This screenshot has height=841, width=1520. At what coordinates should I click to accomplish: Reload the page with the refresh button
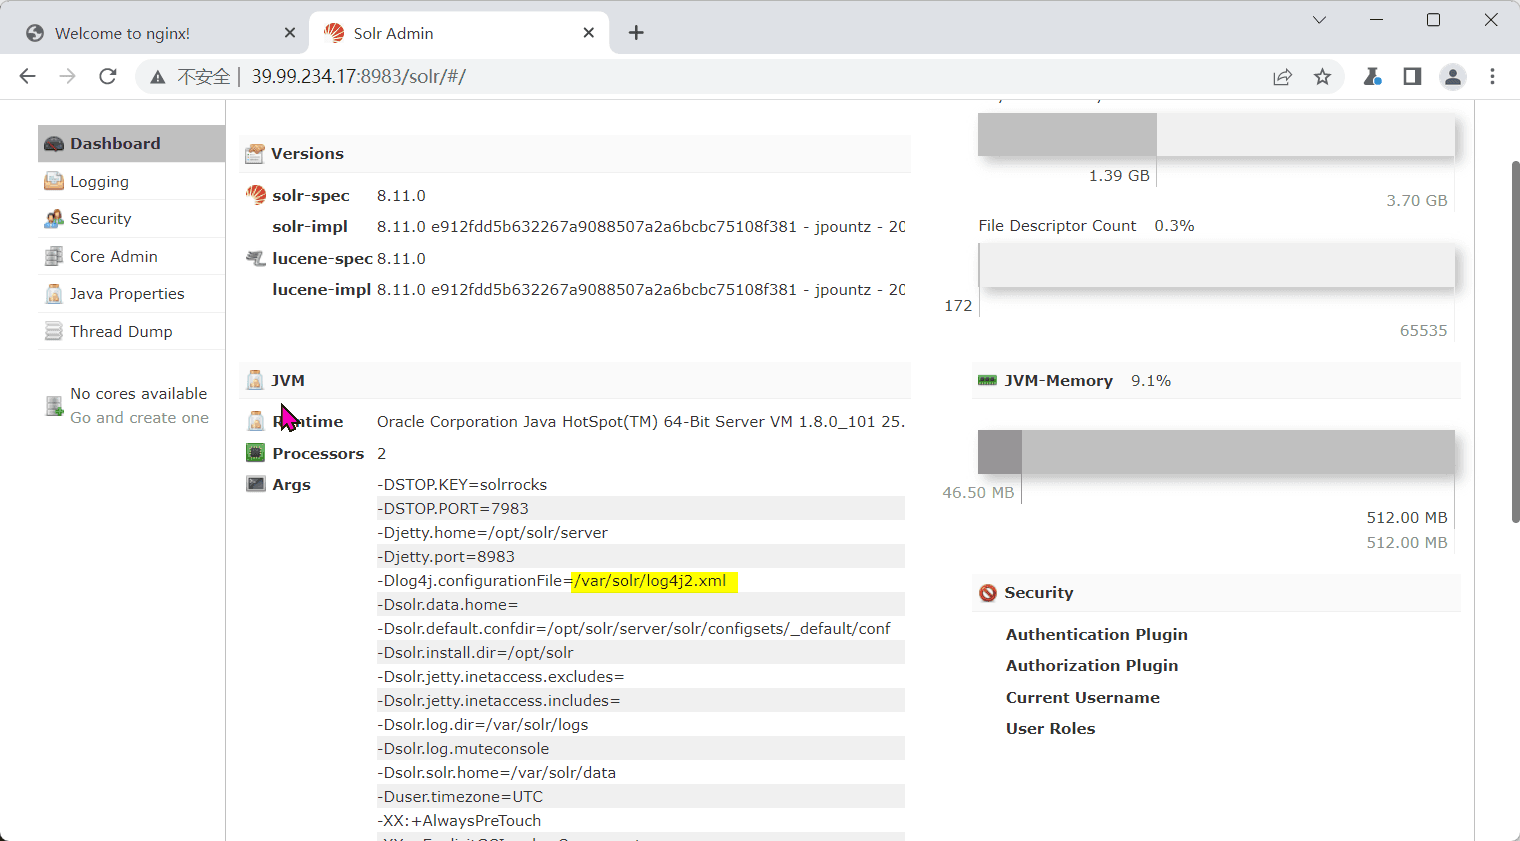[x=108, y=76]
